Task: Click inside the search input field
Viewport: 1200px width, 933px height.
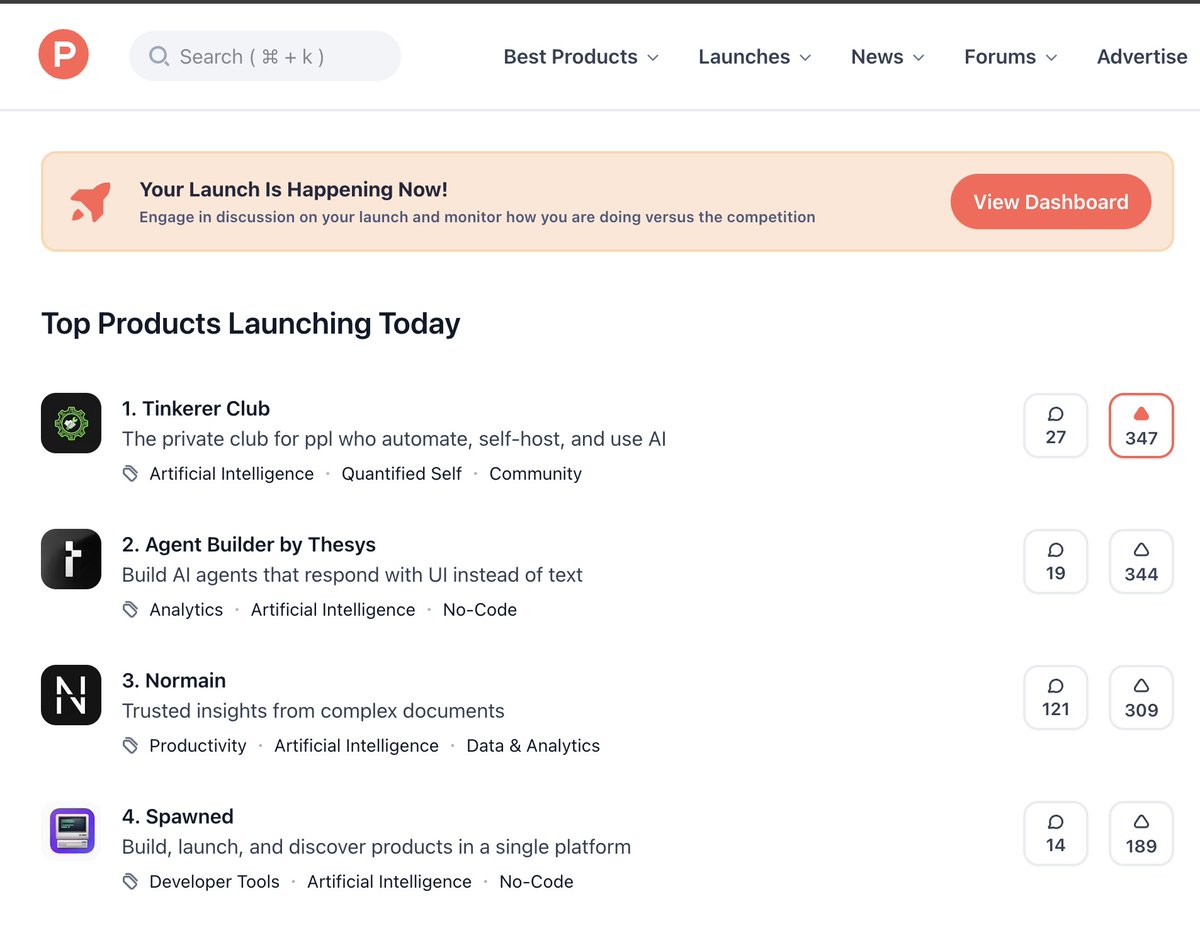Action: (x=265, y=56)
